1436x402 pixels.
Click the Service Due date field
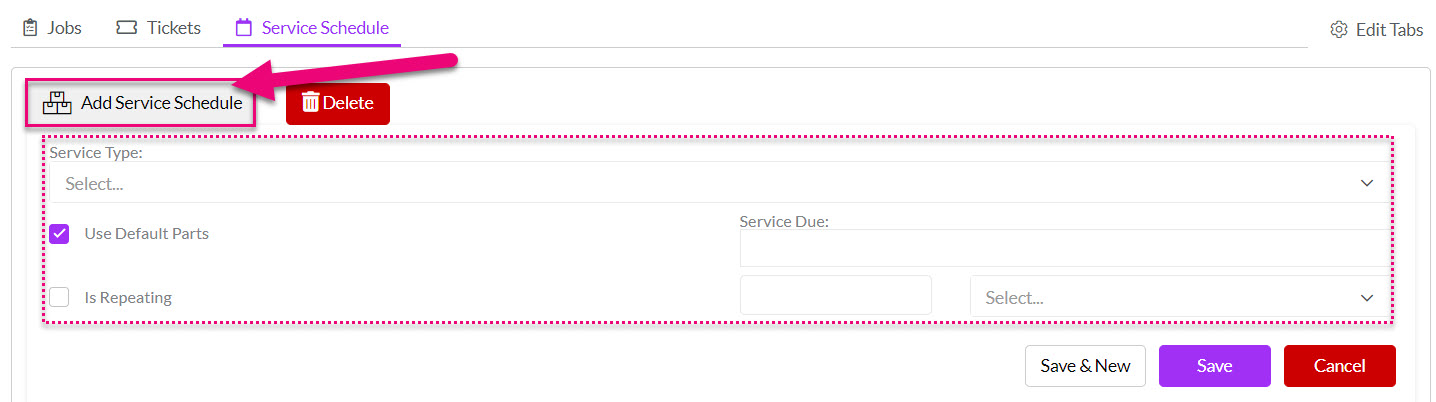tap(1065, 248)
